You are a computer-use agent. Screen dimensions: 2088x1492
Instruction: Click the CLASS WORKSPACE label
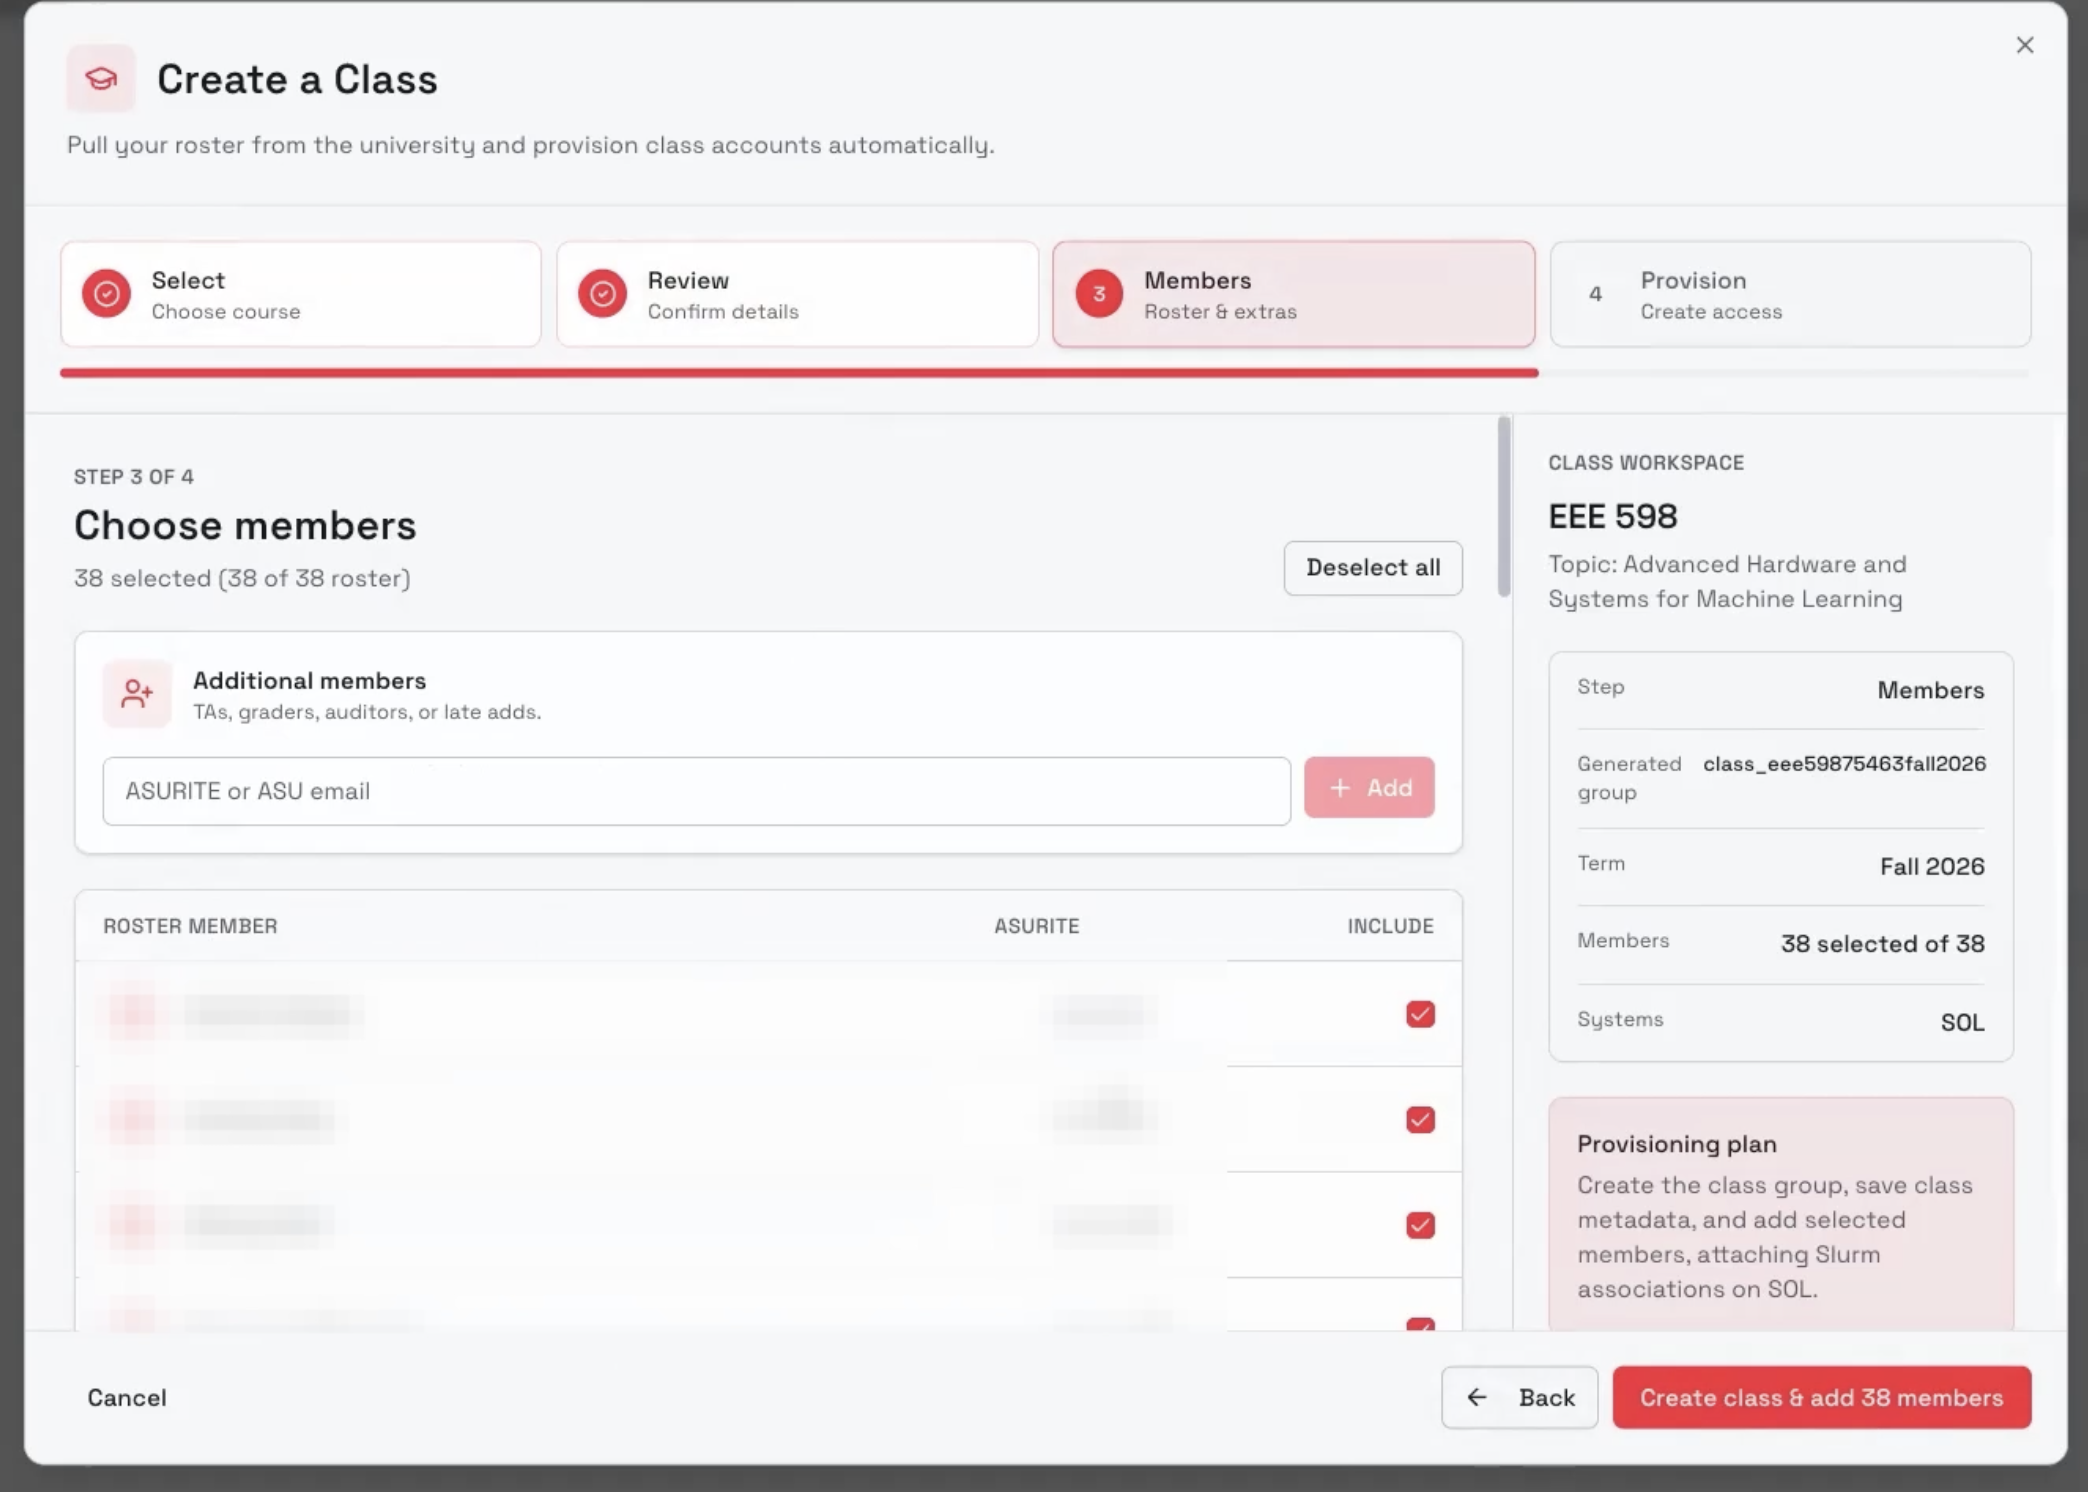[x=1646, y=463]
